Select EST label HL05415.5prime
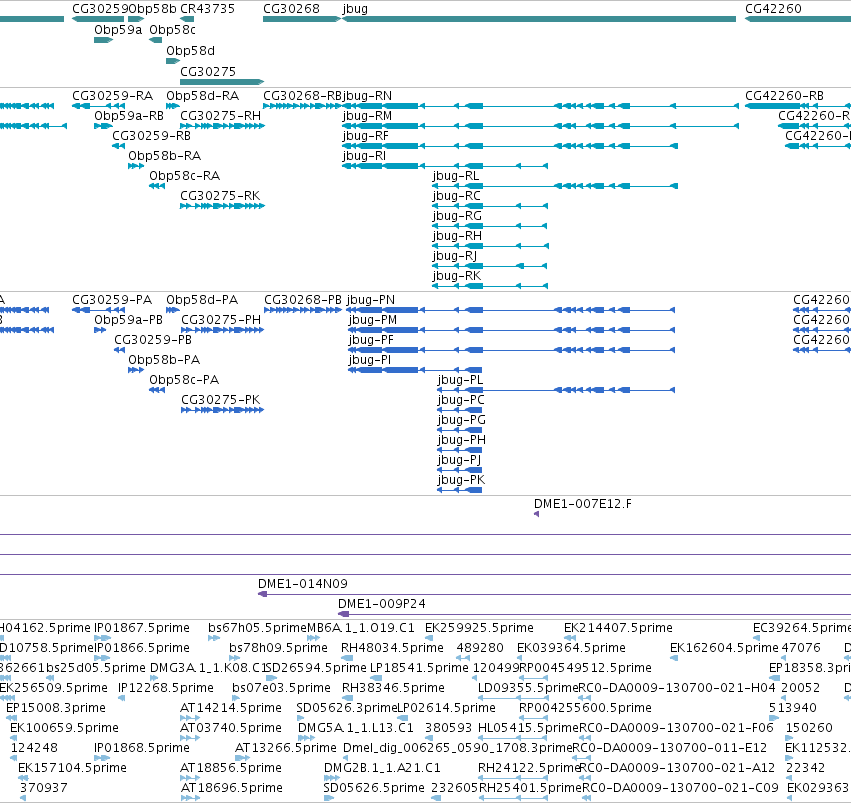Viewport: 851px width, 803px height. coord(529,728)
